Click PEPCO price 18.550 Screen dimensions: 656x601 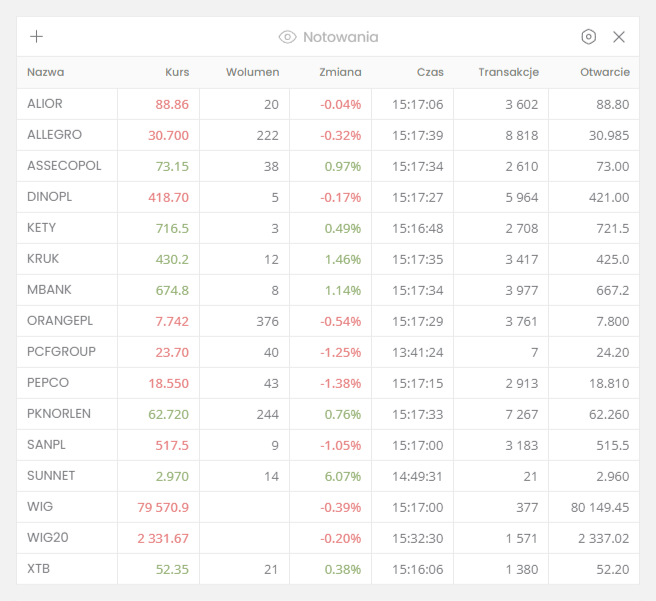(x=169, y=383)
